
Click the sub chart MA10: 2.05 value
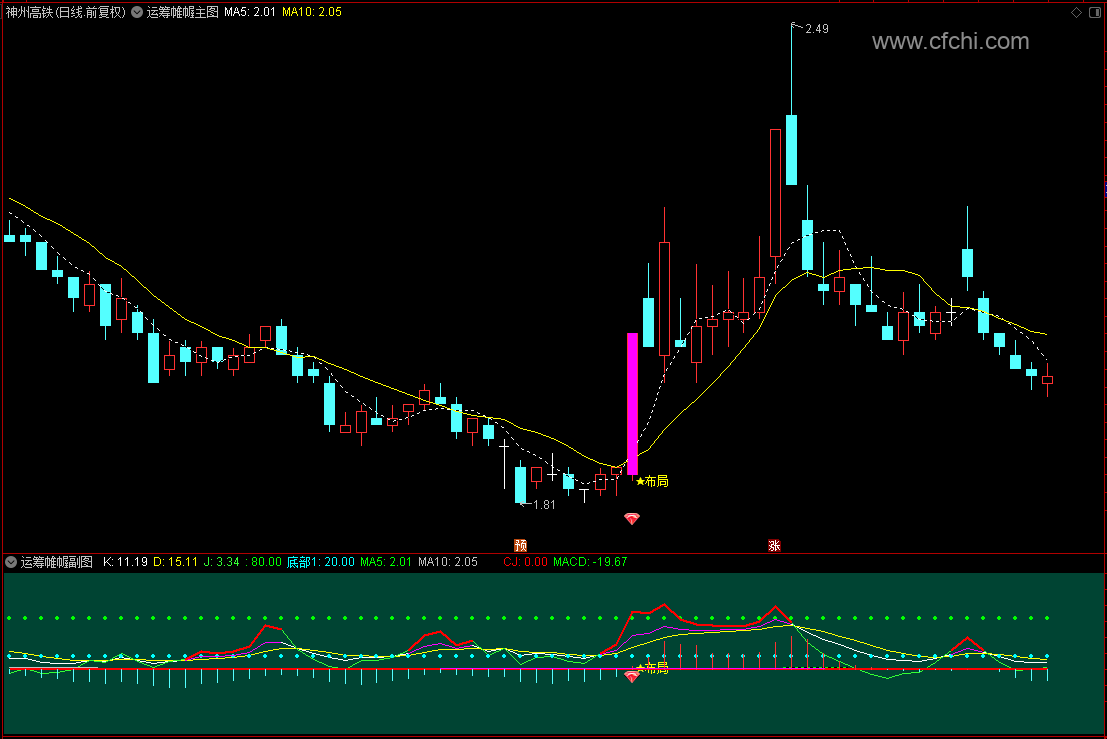coord(448,562)
